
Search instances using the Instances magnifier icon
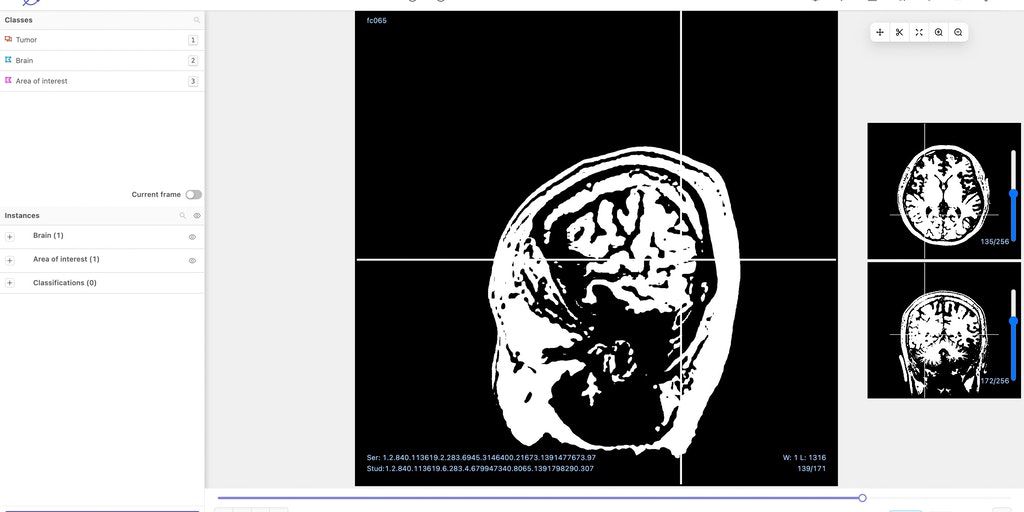[x=183, y=216]
